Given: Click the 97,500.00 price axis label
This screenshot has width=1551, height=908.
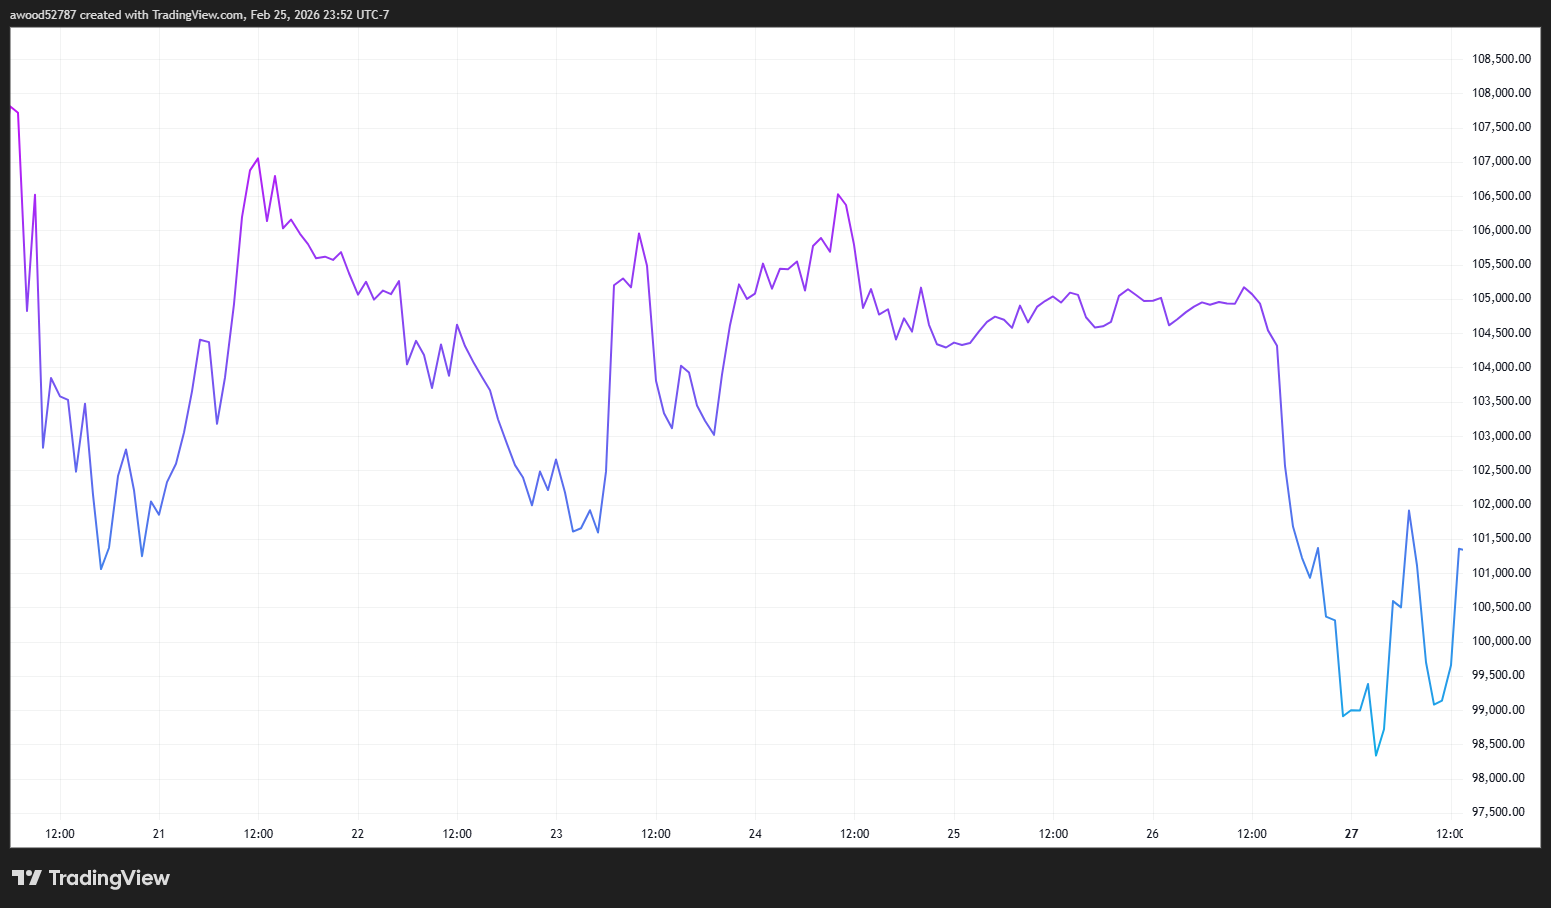Looking at the screenshot, I should click(x=1498, y=812).
